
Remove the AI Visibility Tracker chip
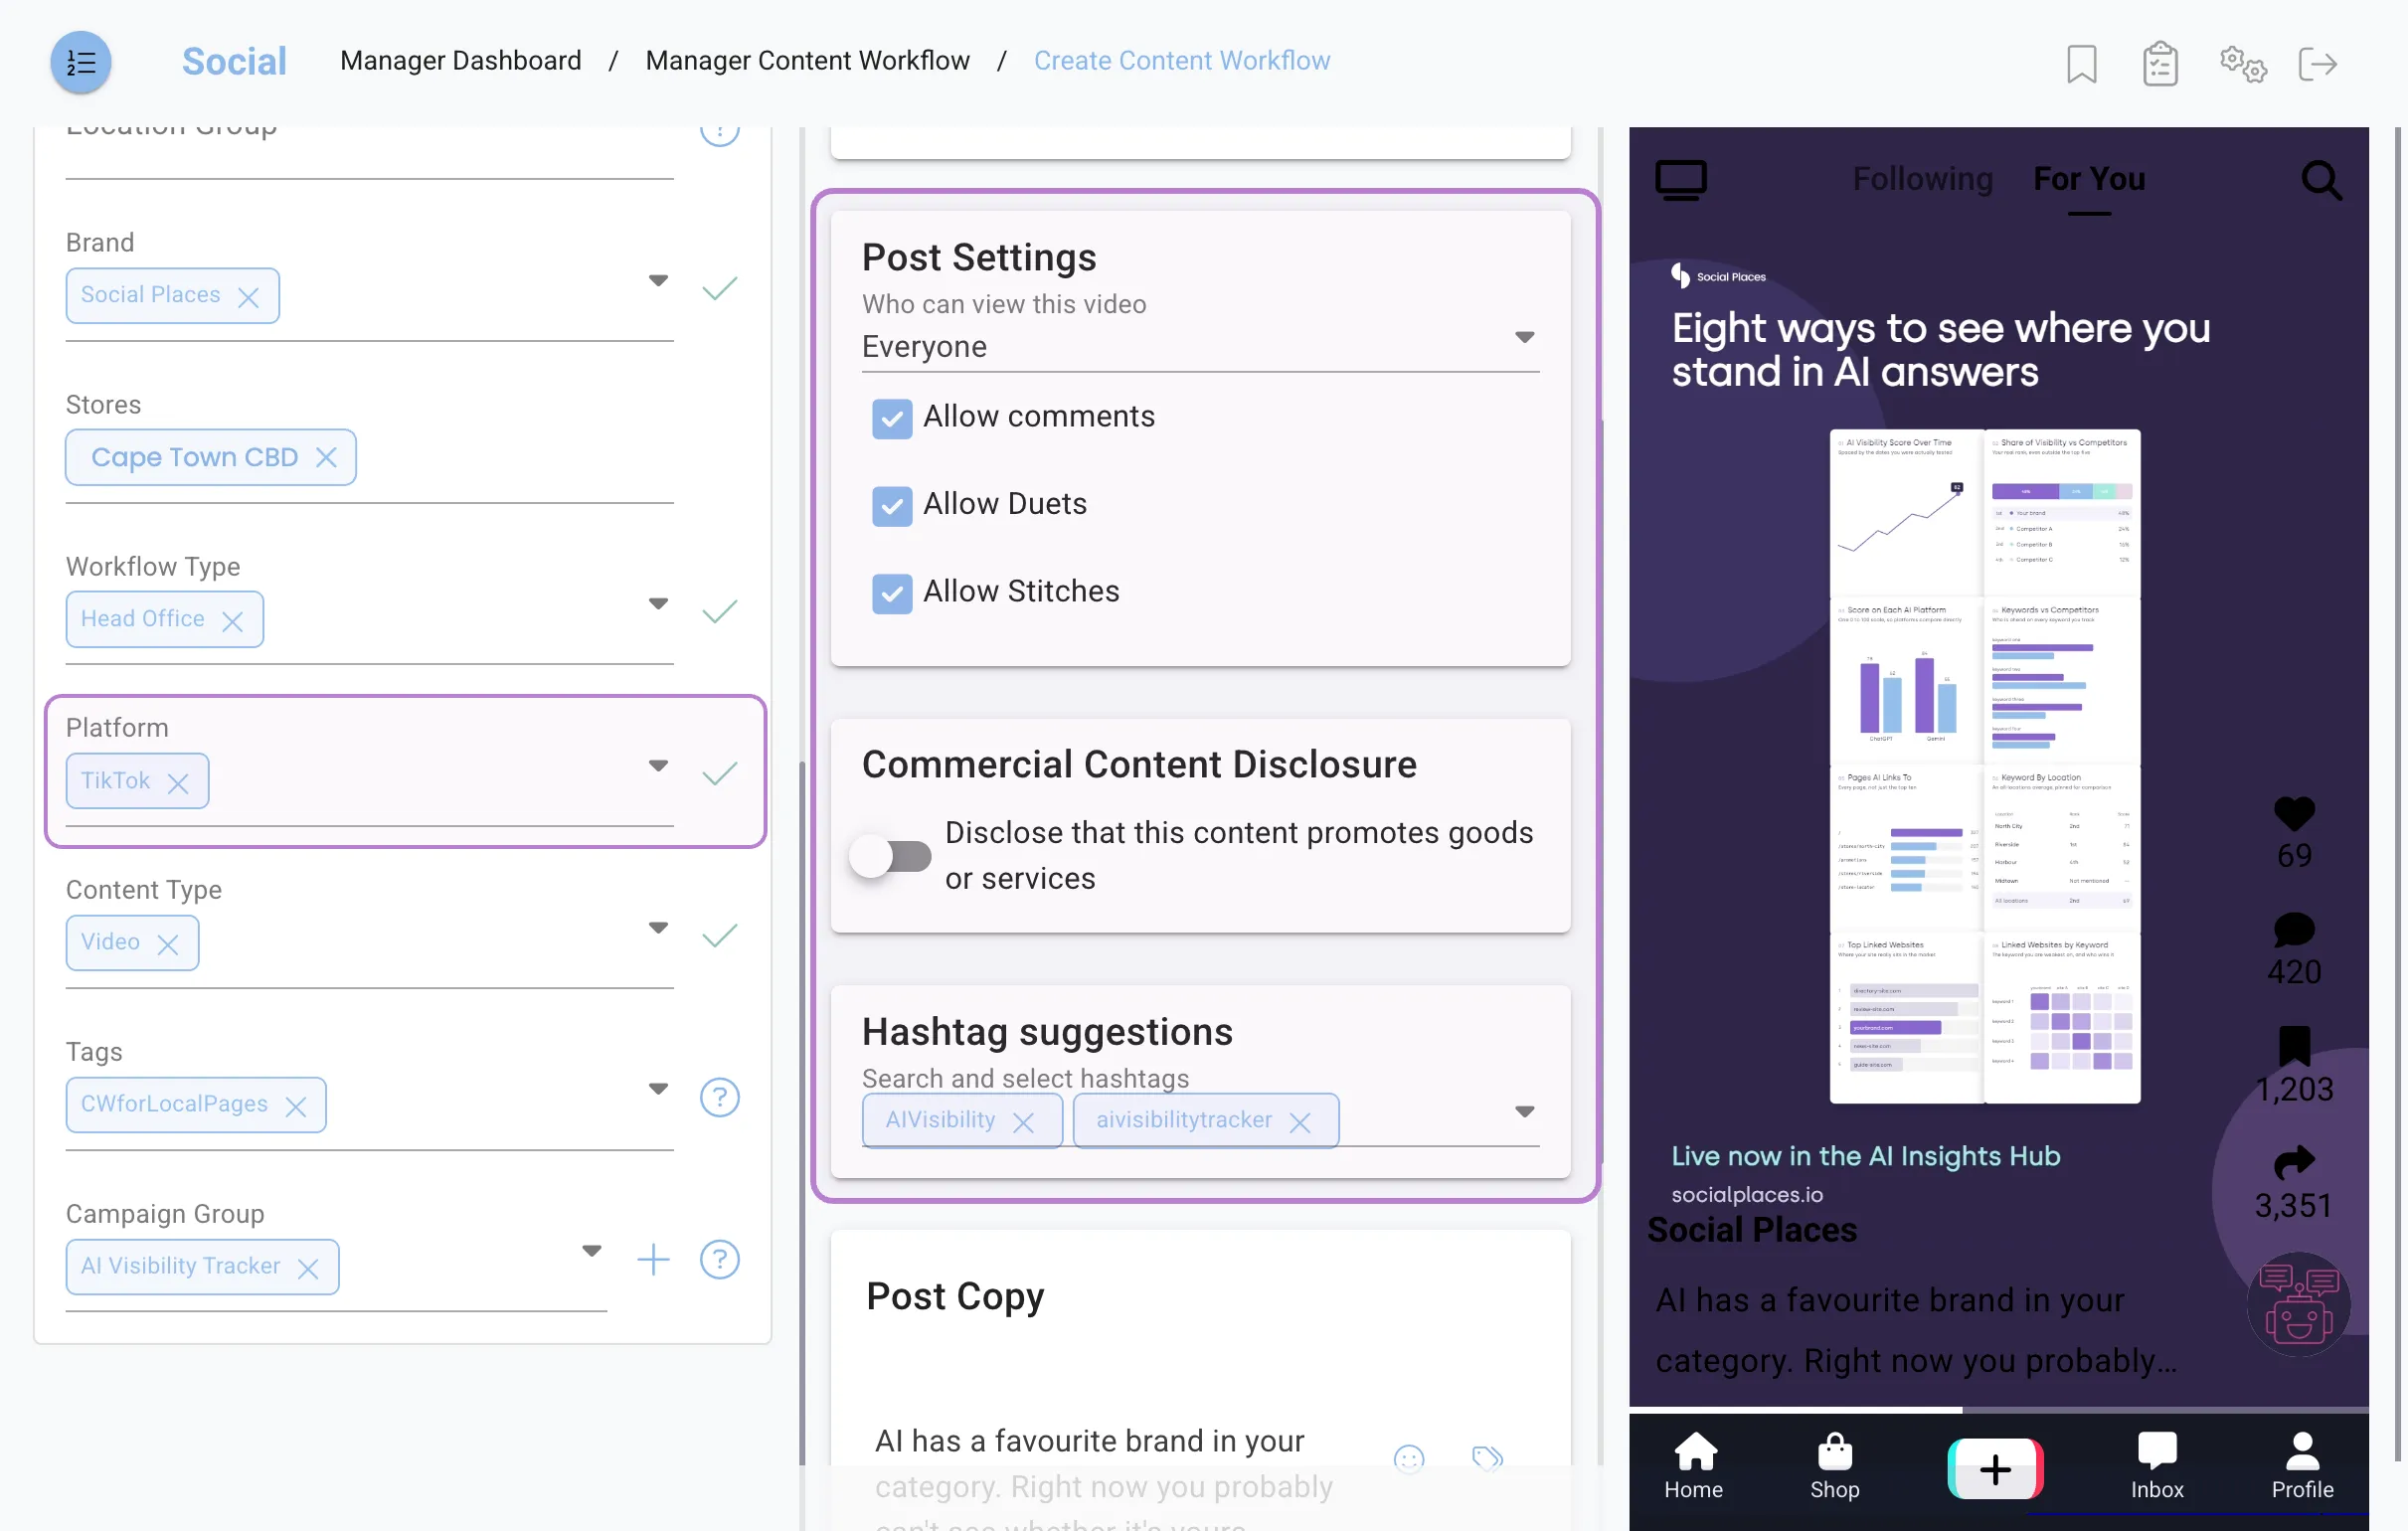pos(308,1268)
